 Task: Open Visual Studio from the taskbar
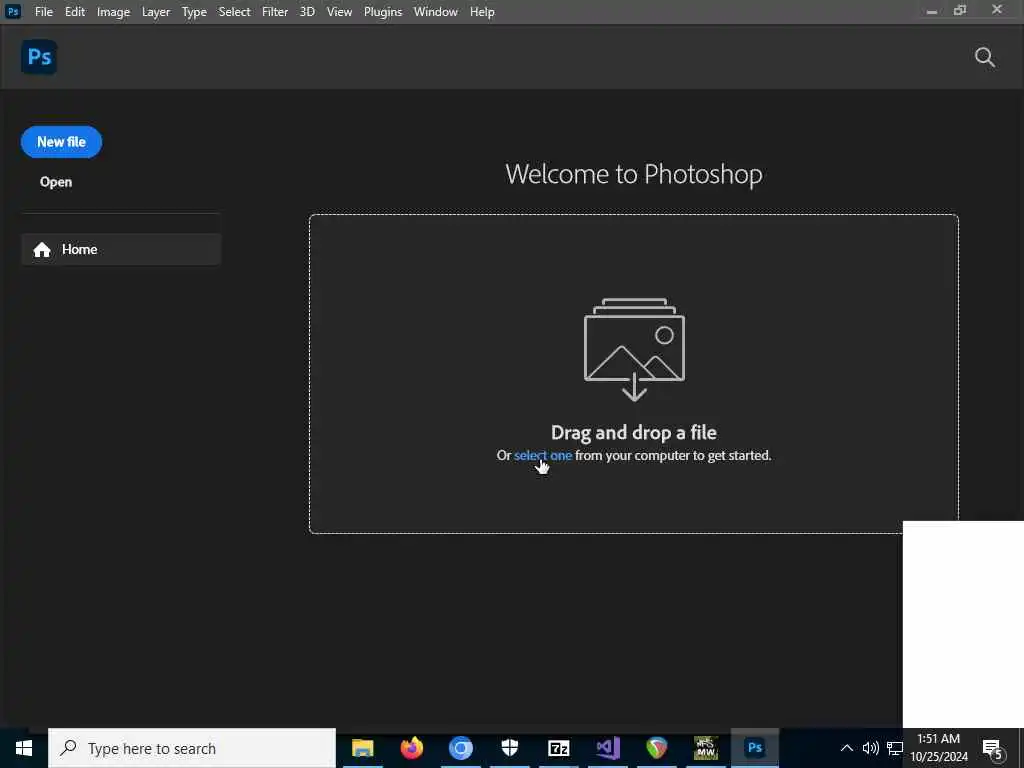point(607,748)
